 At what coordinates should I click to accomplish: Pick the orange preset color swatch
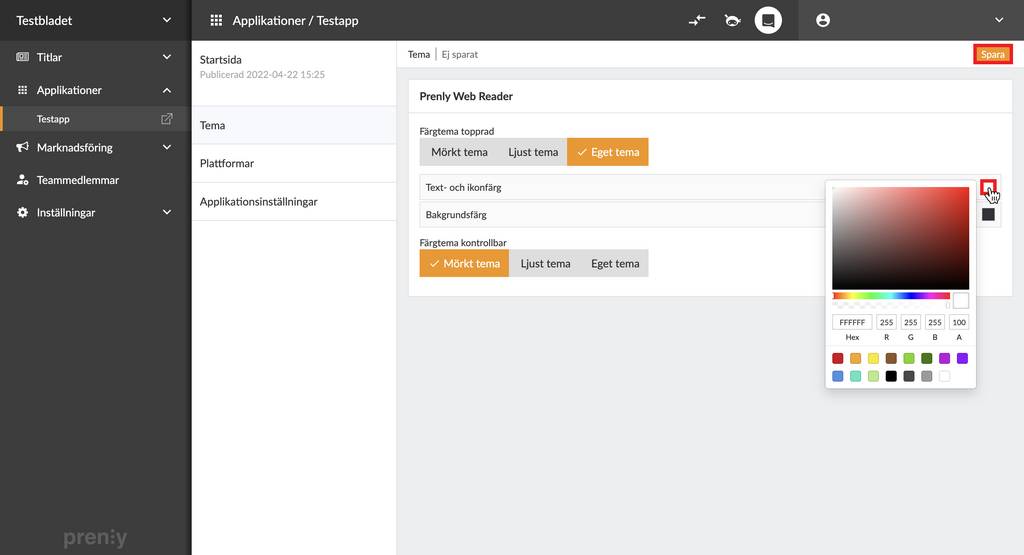856,358
